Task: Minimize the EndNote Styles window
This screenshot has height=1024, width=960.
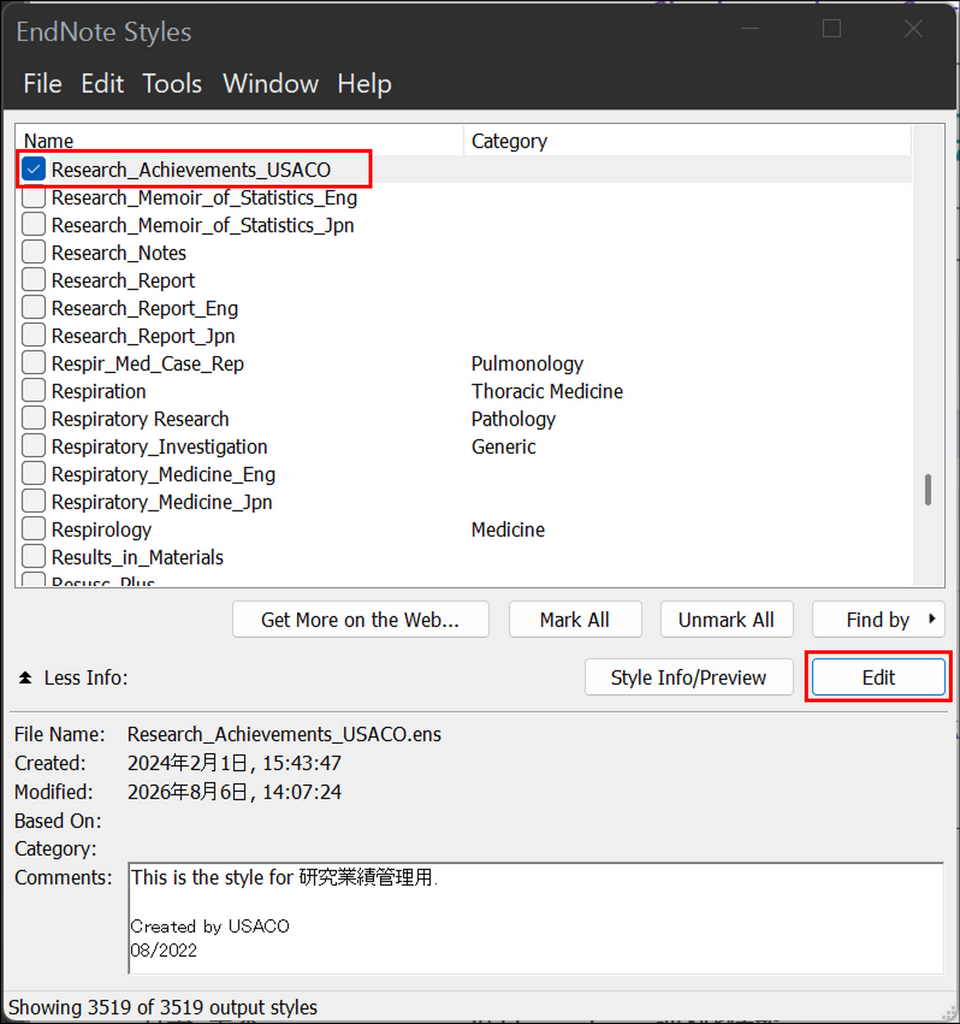Action: [x=750, y=29]
